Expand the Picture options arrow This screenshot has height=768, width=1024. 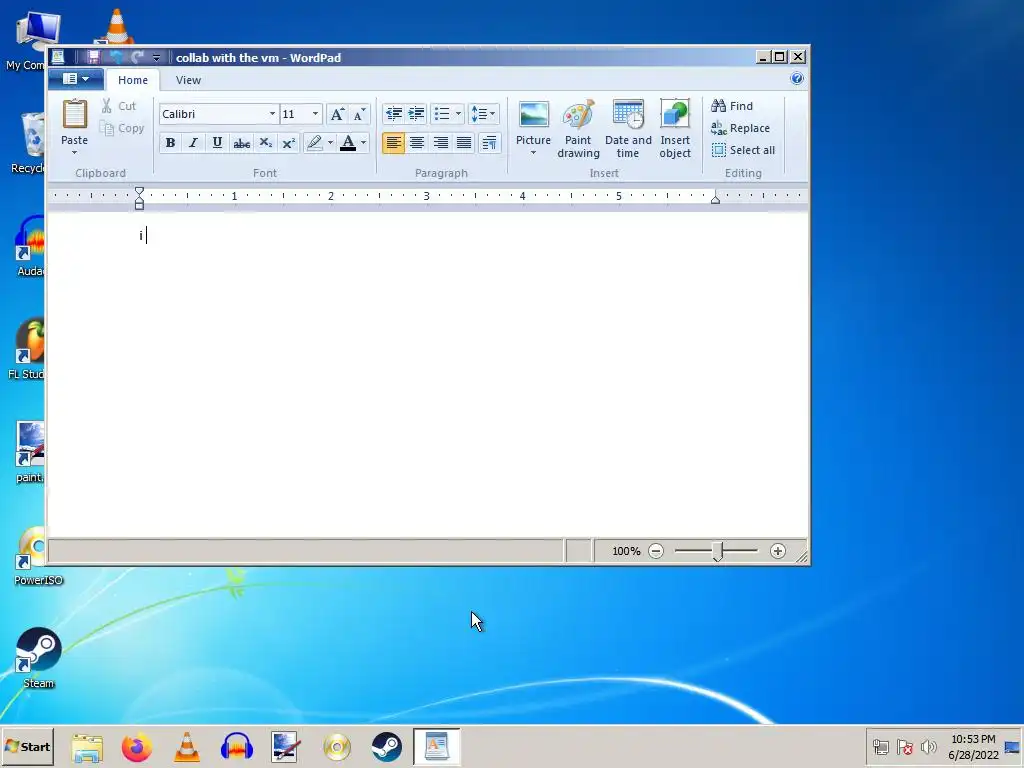(x=533, y=153)
